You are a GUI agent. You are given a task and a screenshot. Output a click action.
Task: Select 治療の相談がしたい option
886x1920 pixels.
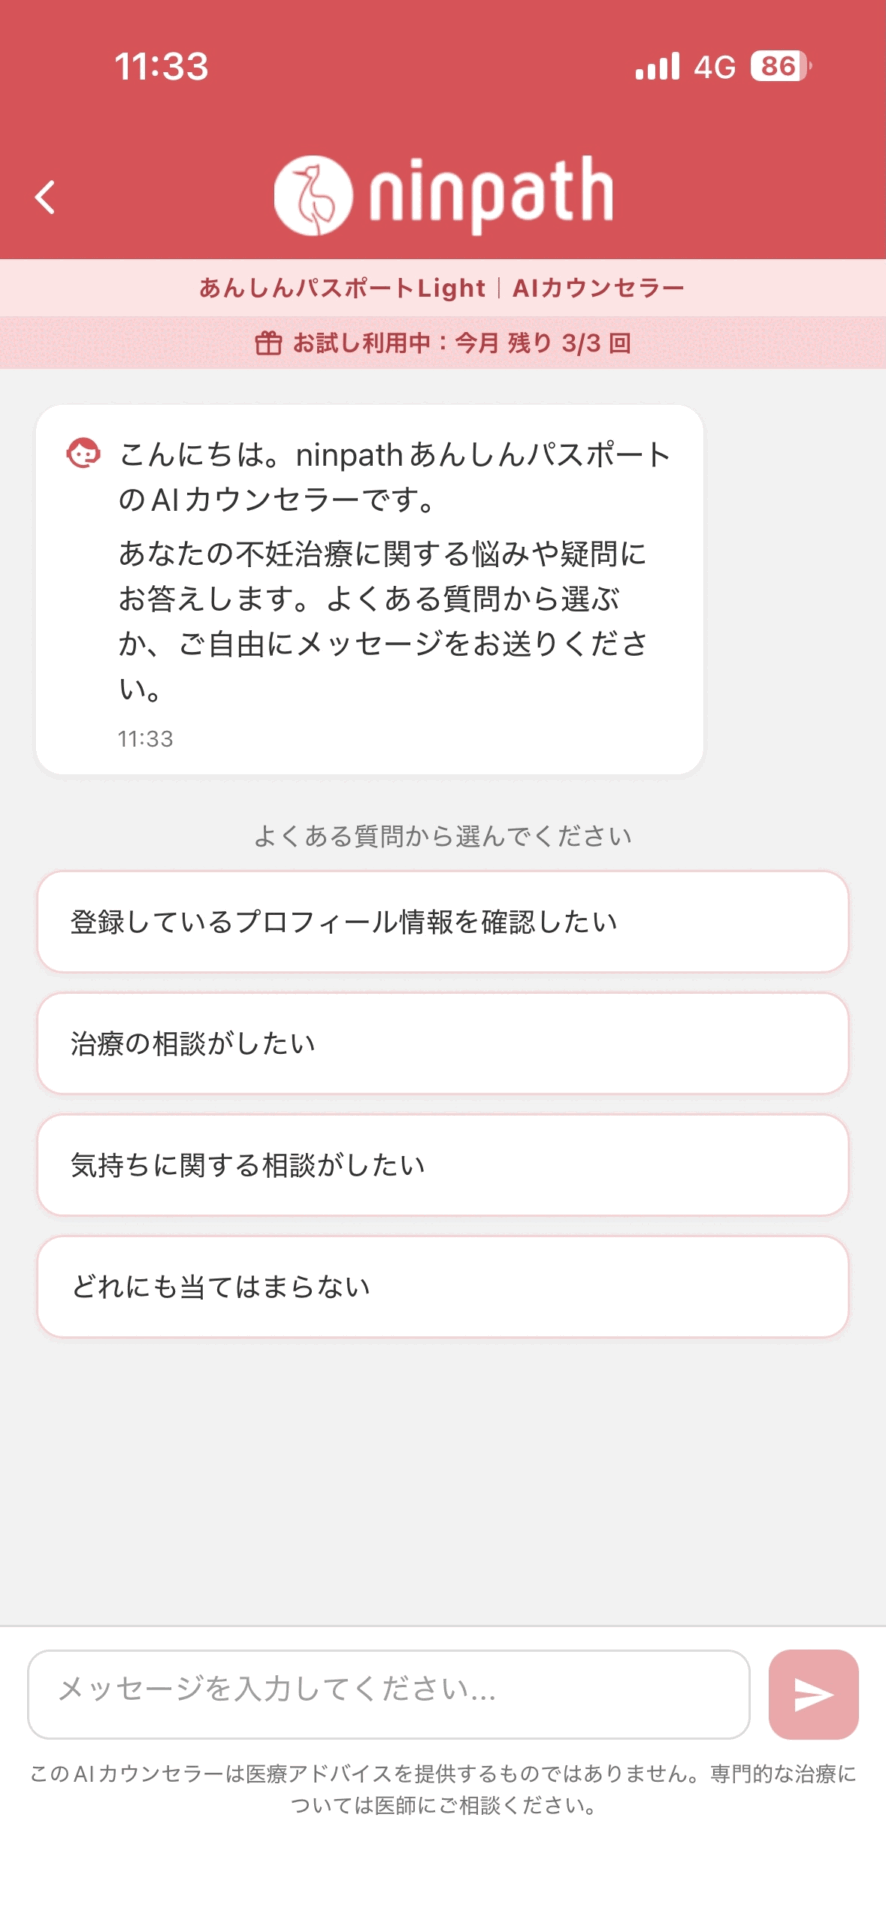[x=443, y=1043]
